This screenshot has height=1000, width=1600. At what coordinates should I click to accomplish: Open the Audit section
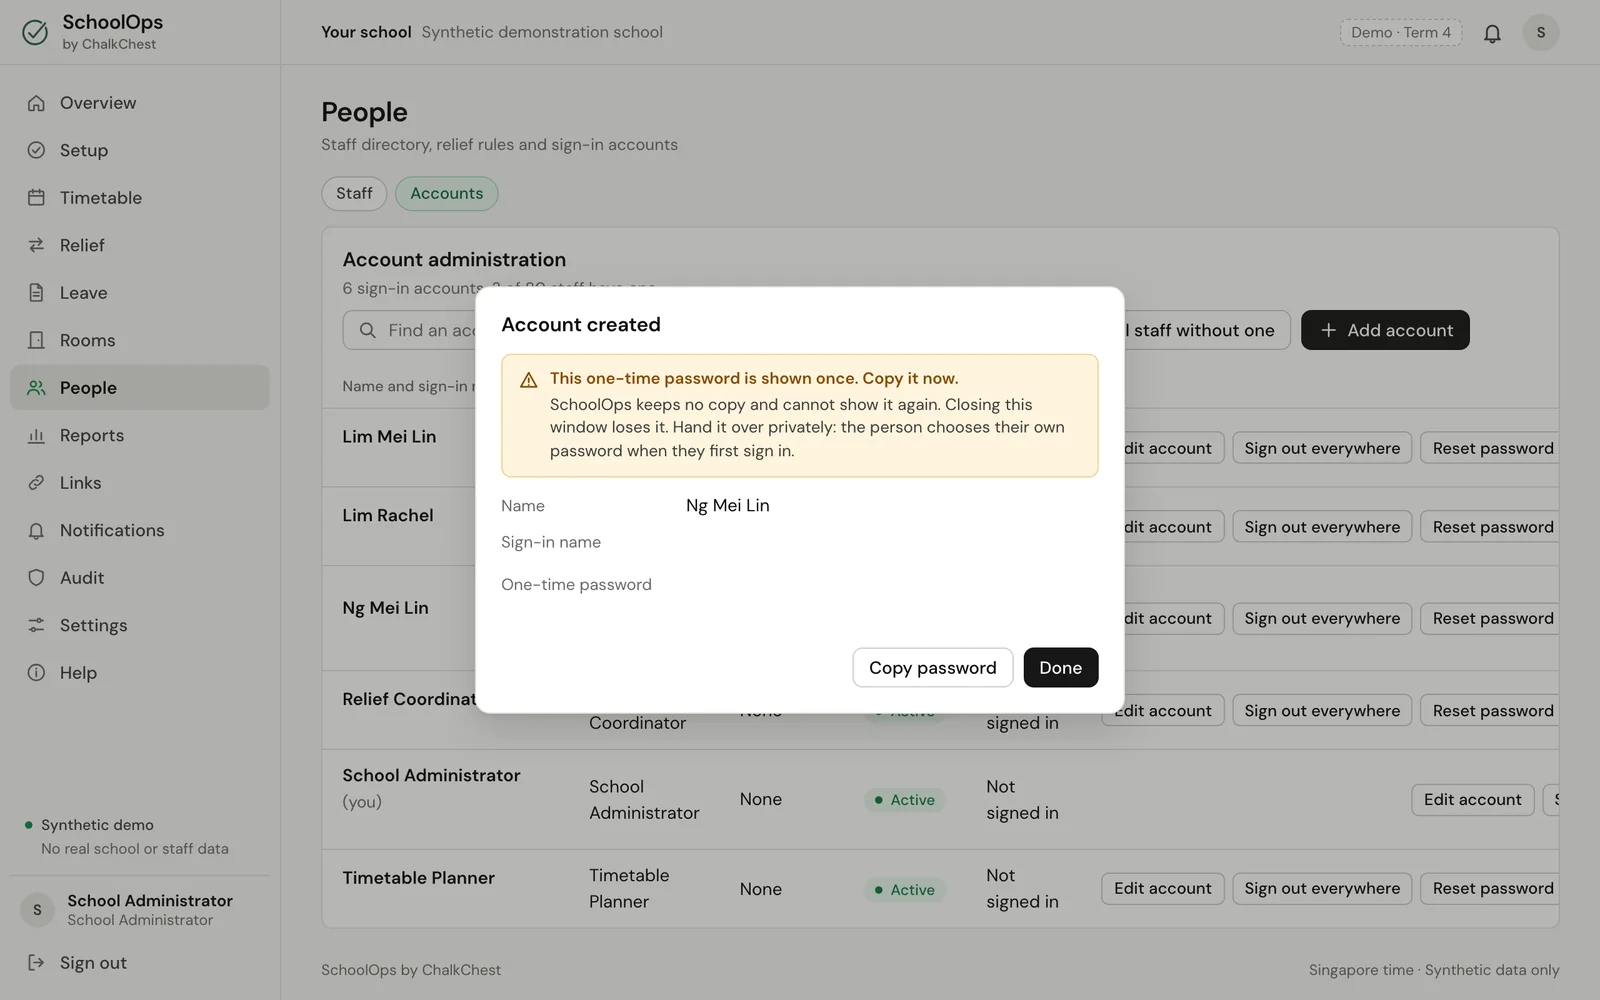pyautogui.click(x=140, y=578)
